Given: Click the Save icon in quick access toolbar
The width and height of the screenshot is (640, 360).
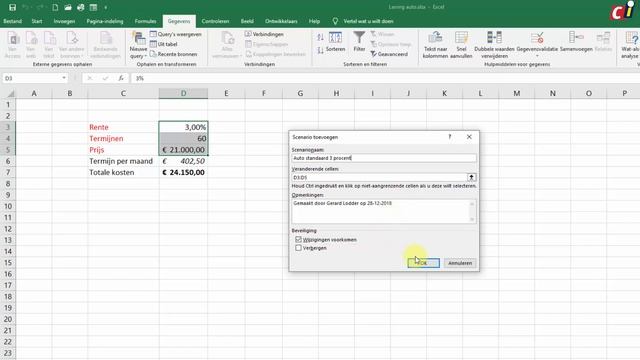Looking at the screenshot, I should pos(12,7).
